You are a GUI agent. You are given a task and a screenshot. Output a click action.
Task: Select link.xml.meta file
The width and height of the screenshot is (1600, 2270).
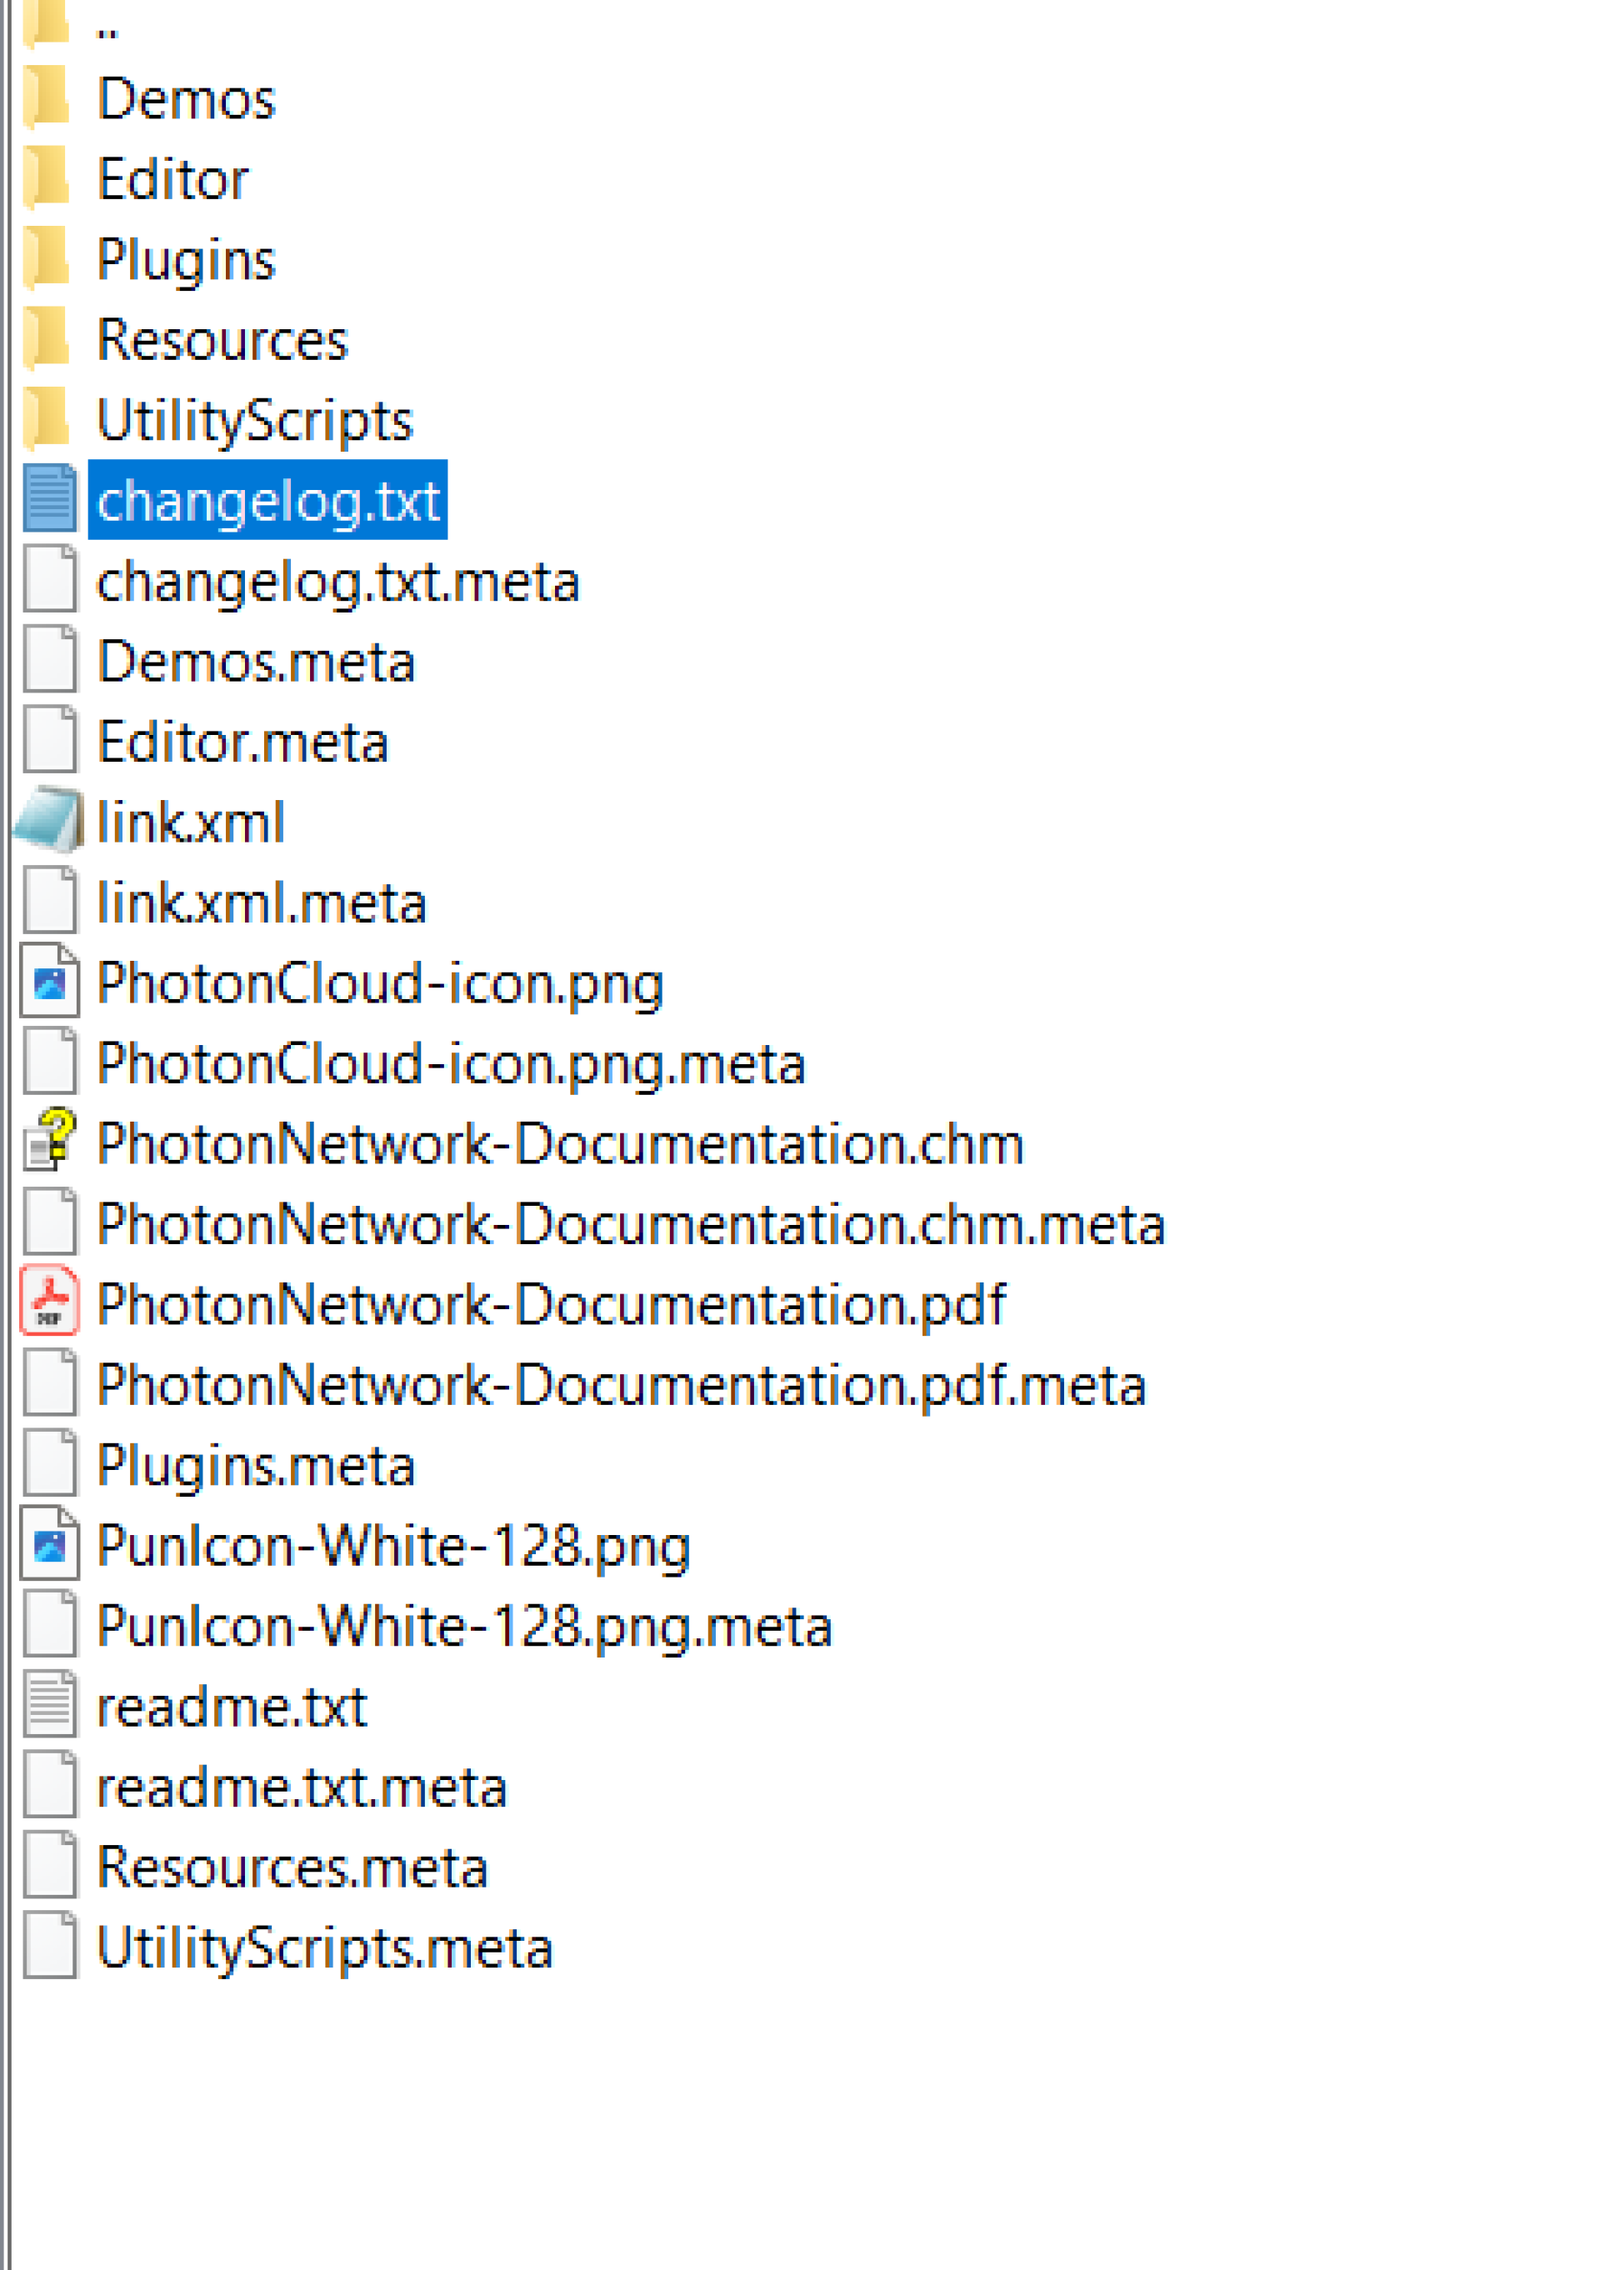click(x=261, y=903)
